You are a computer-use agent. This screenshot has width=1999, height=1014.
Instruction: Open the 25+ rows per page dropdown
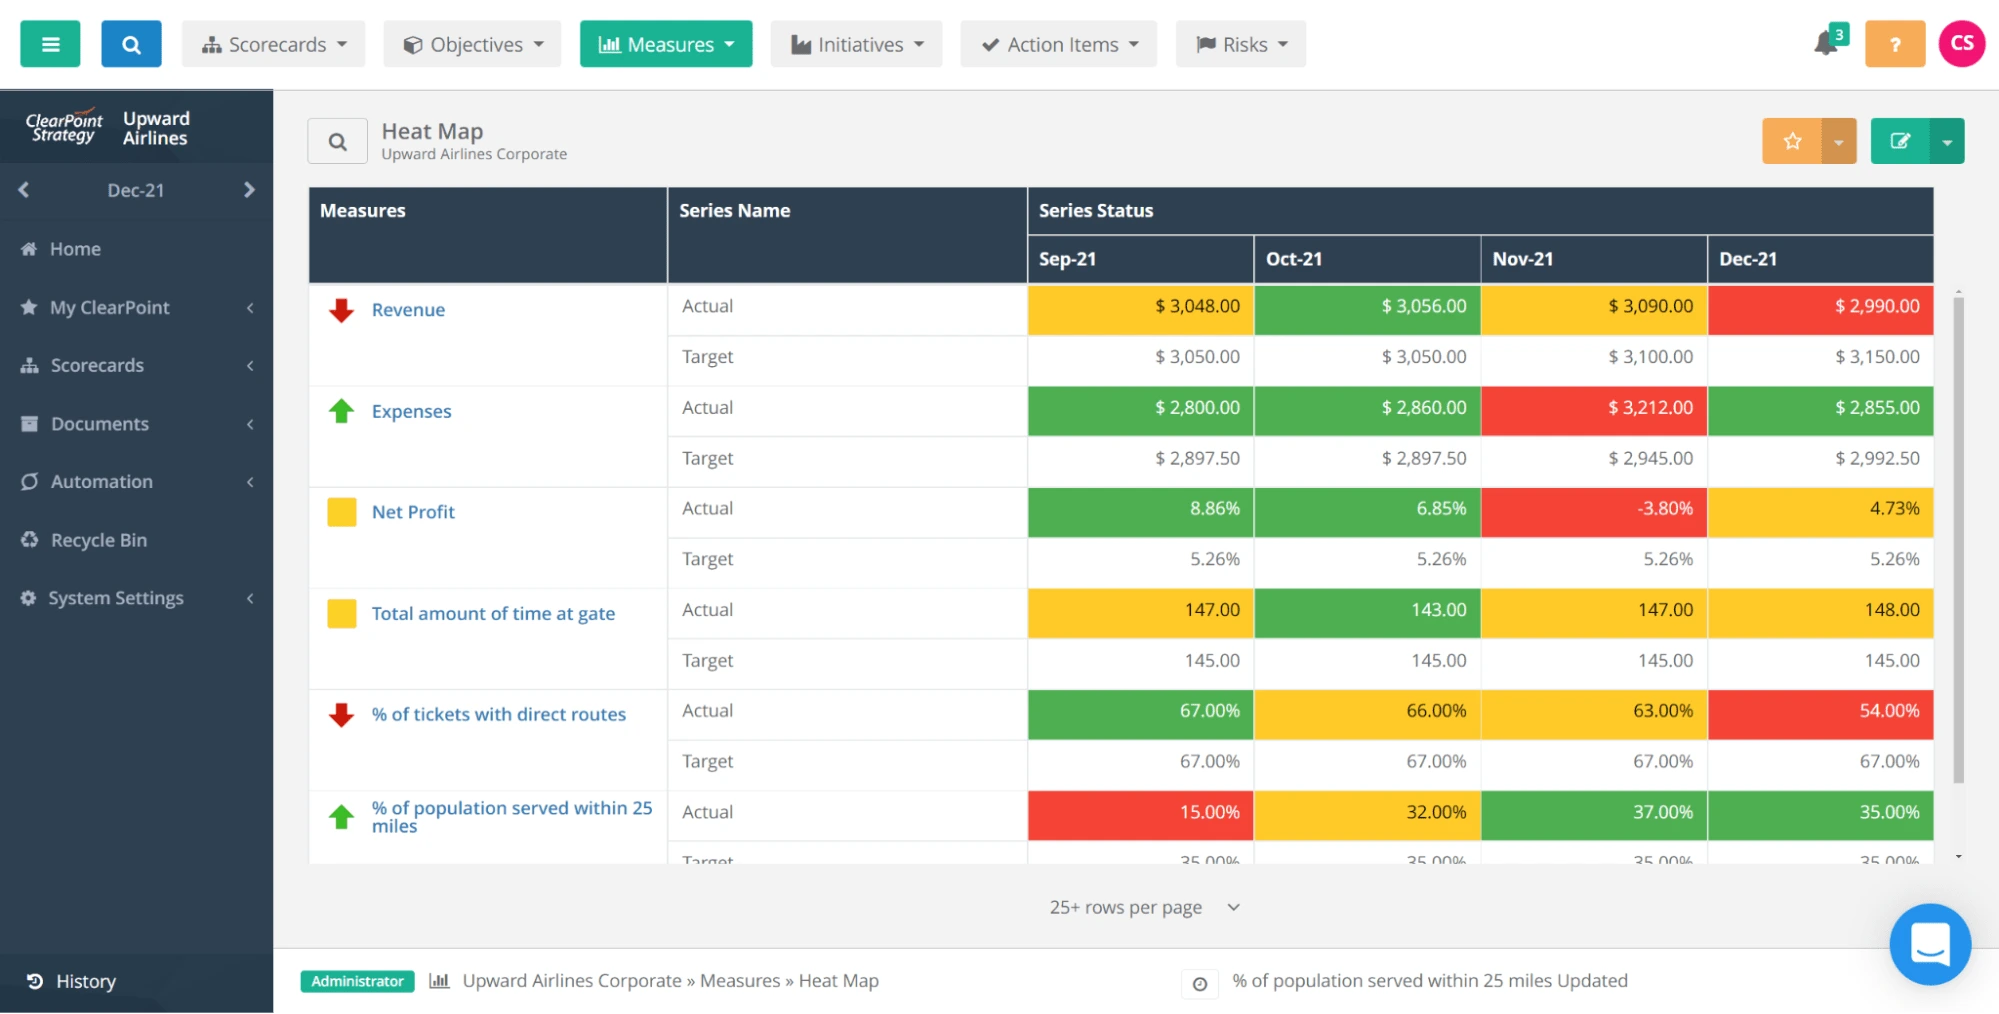(1143, 907)
